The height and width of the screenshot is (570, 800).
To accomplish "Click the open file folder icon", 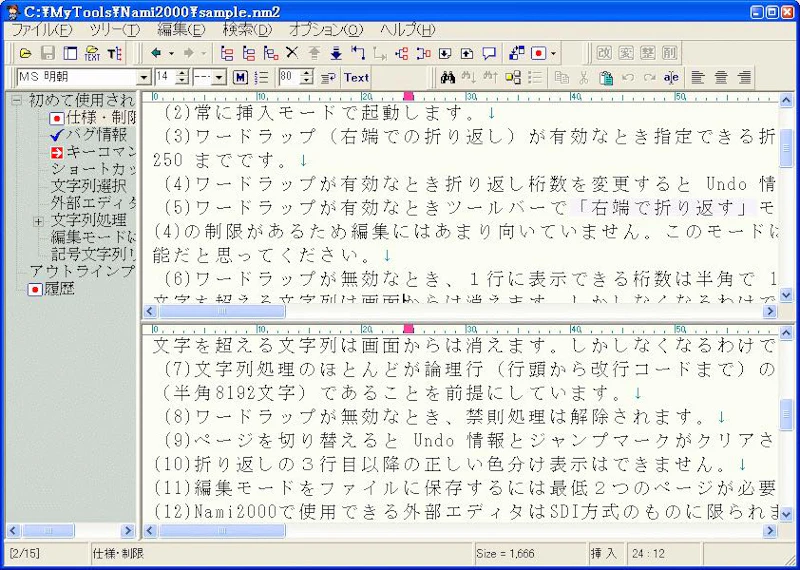I will point(26,53).
